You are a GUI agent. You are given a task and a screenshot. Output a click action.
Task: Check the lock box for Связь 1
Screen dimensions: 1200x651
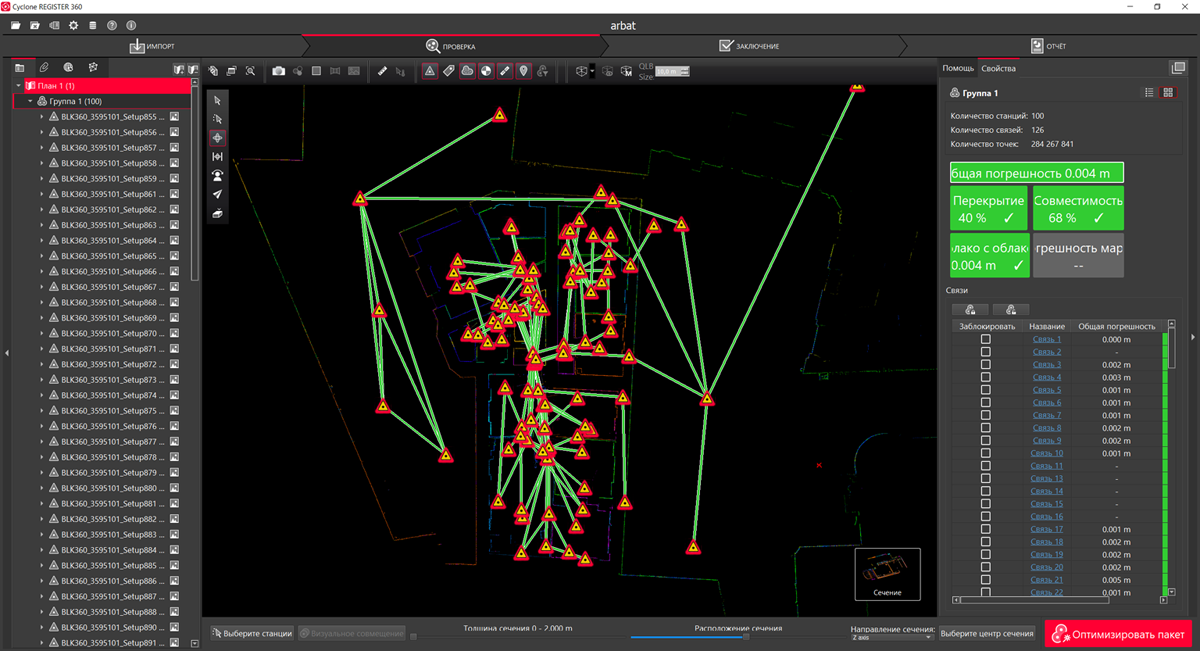(x=985, y=340)
